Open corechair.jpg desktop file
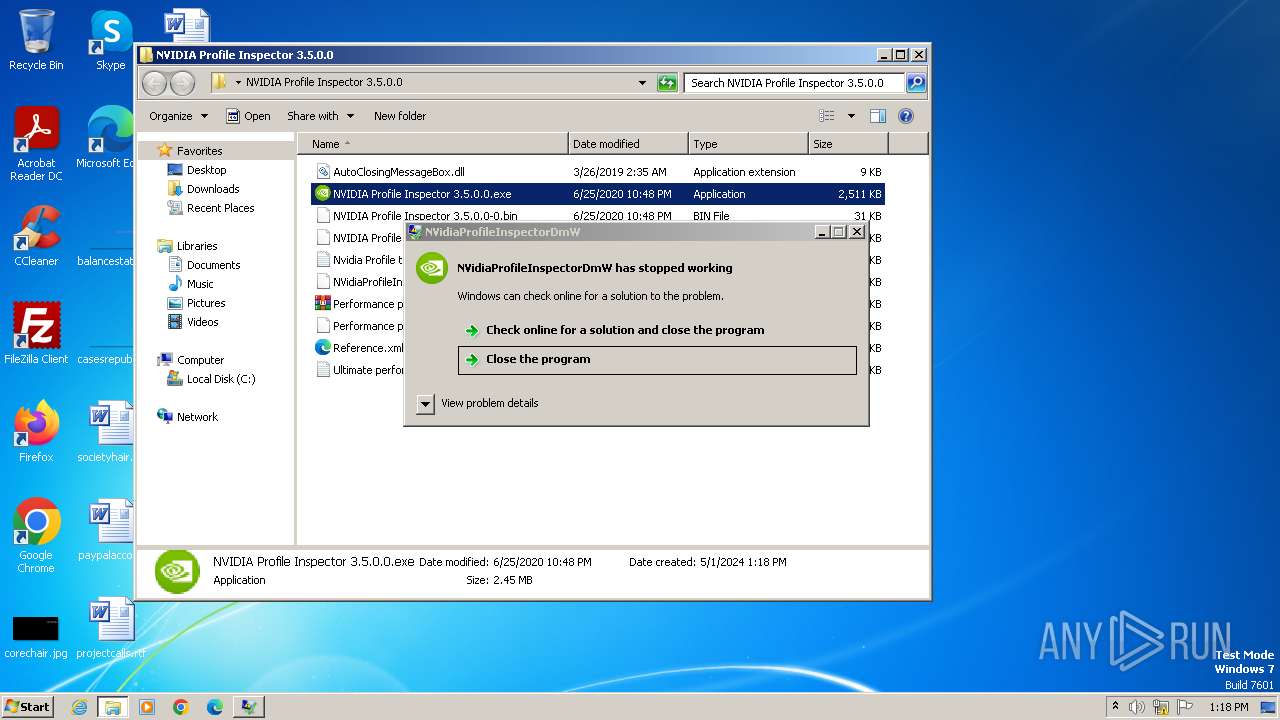Image resolution: width=1280 pixels, height=720 pixels. pyautogui.click(x=36, y=633)
